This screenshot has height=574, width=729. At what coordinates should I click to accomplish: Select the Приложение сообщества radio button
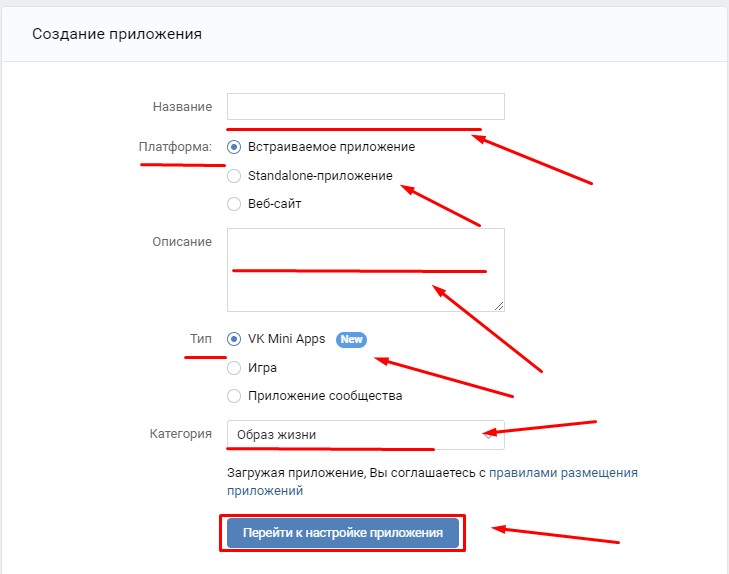pyautogui.click(x=234, y=396)
